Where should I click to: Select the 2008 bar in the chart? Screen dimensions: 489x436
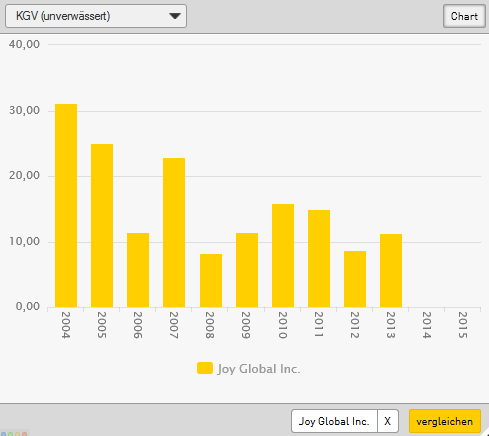click(211, 280)
